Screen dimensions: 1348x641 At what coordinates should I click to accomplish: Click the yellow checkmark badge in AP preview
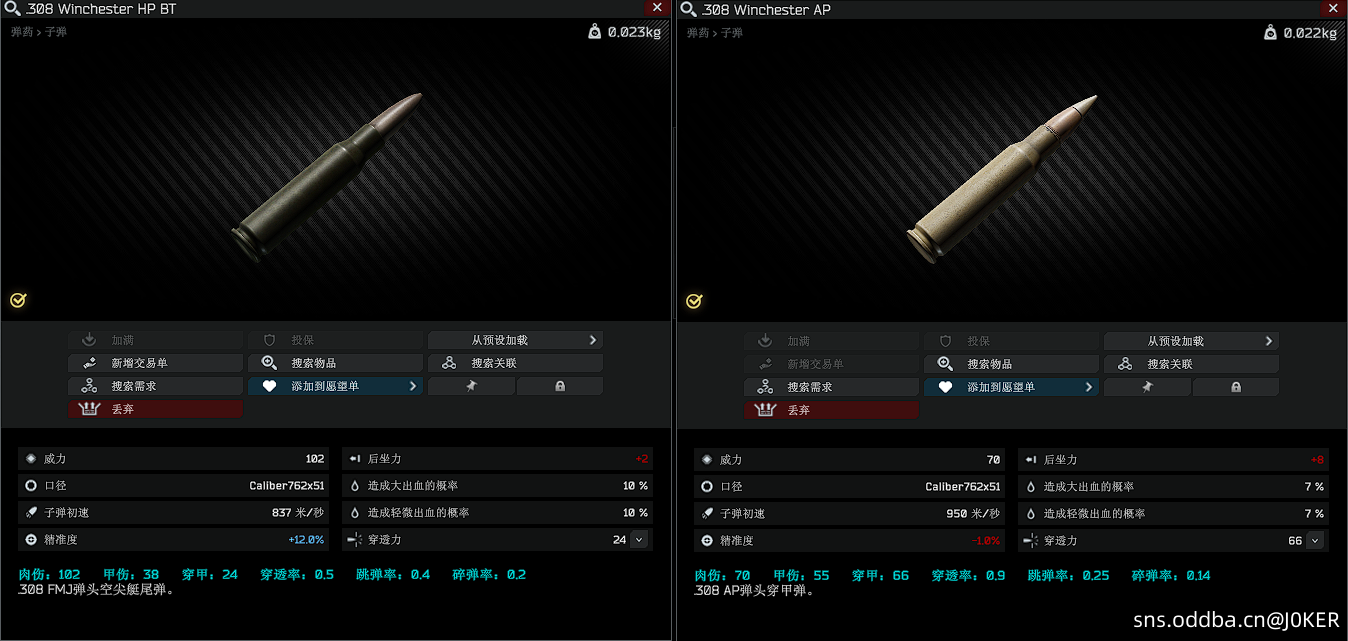coord(694,301)
